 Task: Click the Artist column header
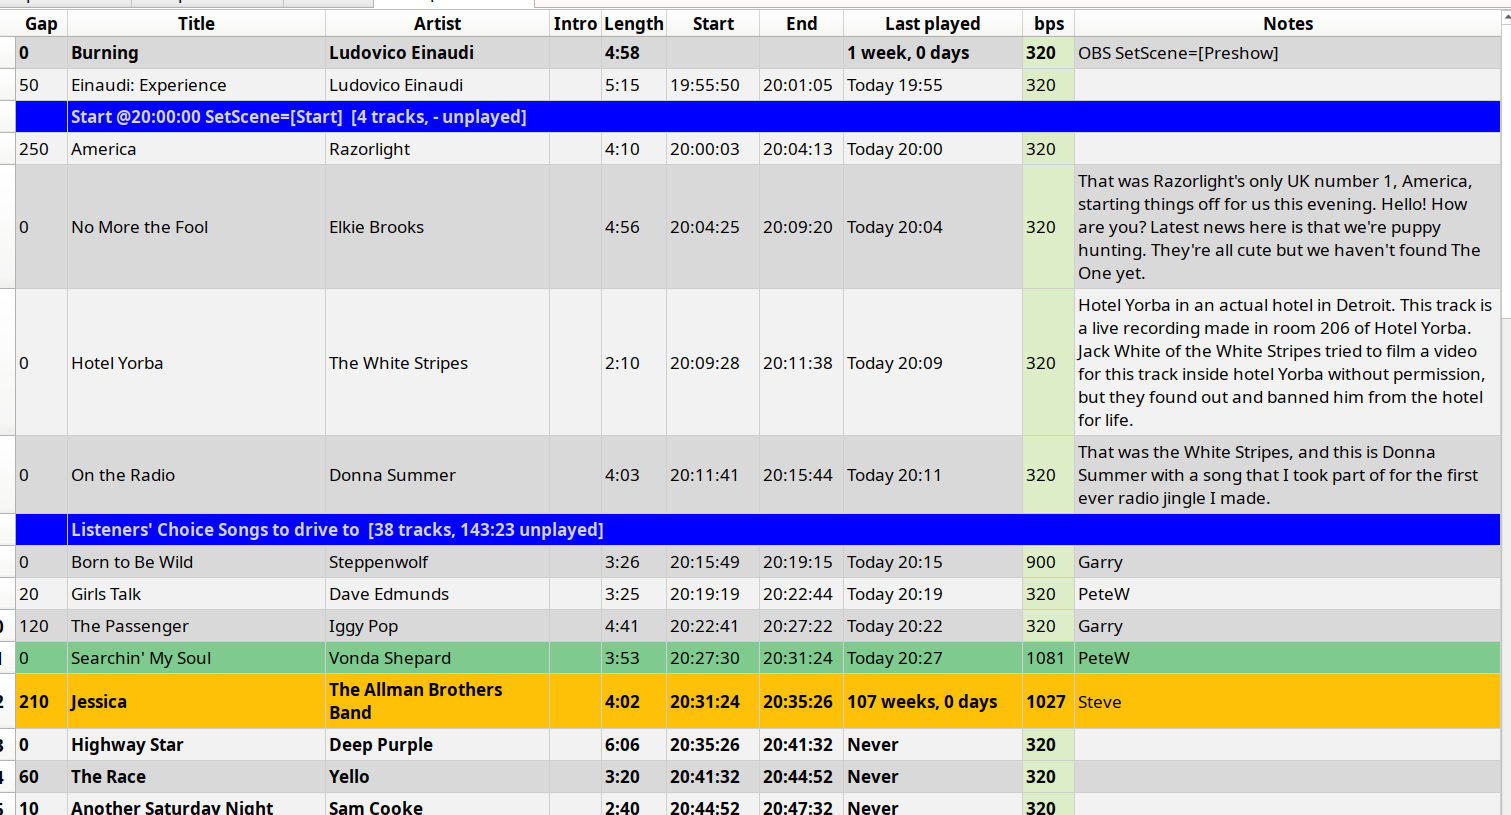(x=437, y=23)
